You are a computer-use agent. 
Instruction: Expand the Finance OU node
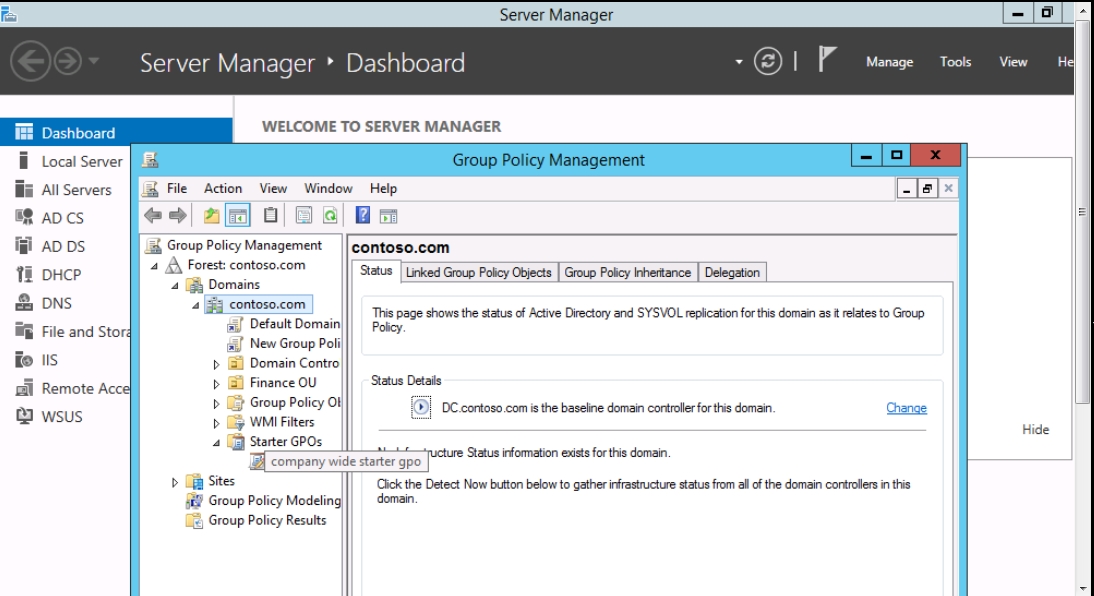point(216,384)
